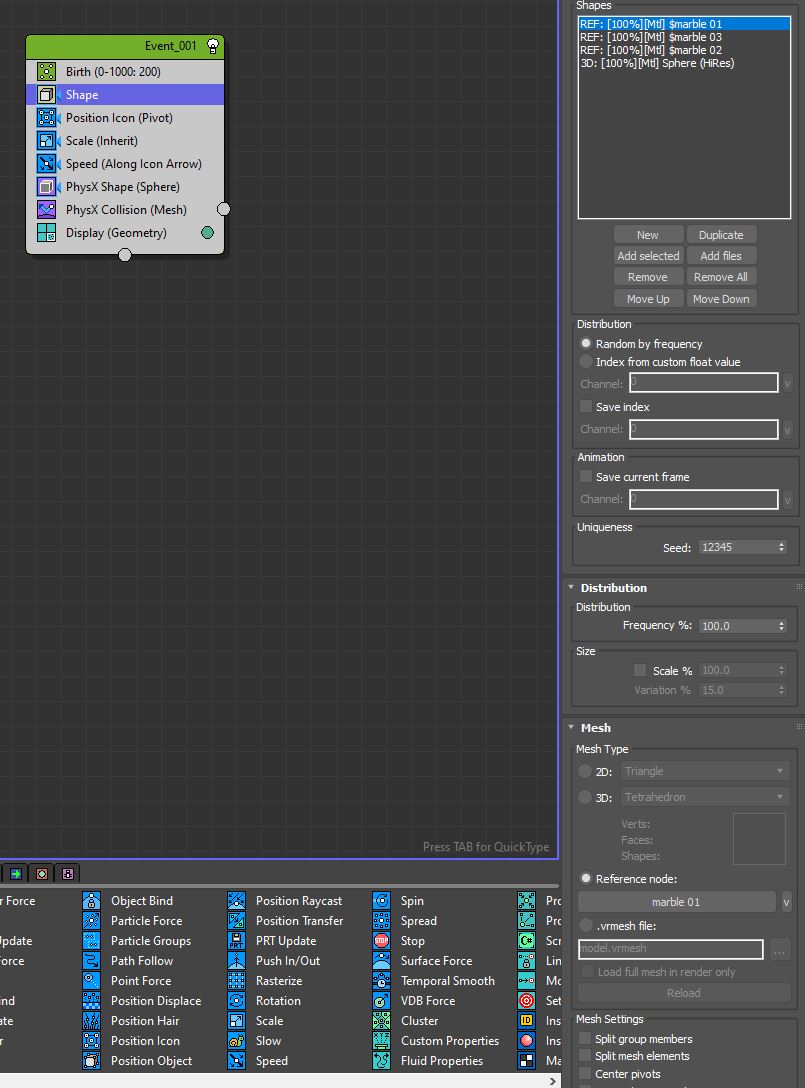This screenshot has width=805, height=1088.
Task: Enable the Save index checkbox
Action: (586, 407)
